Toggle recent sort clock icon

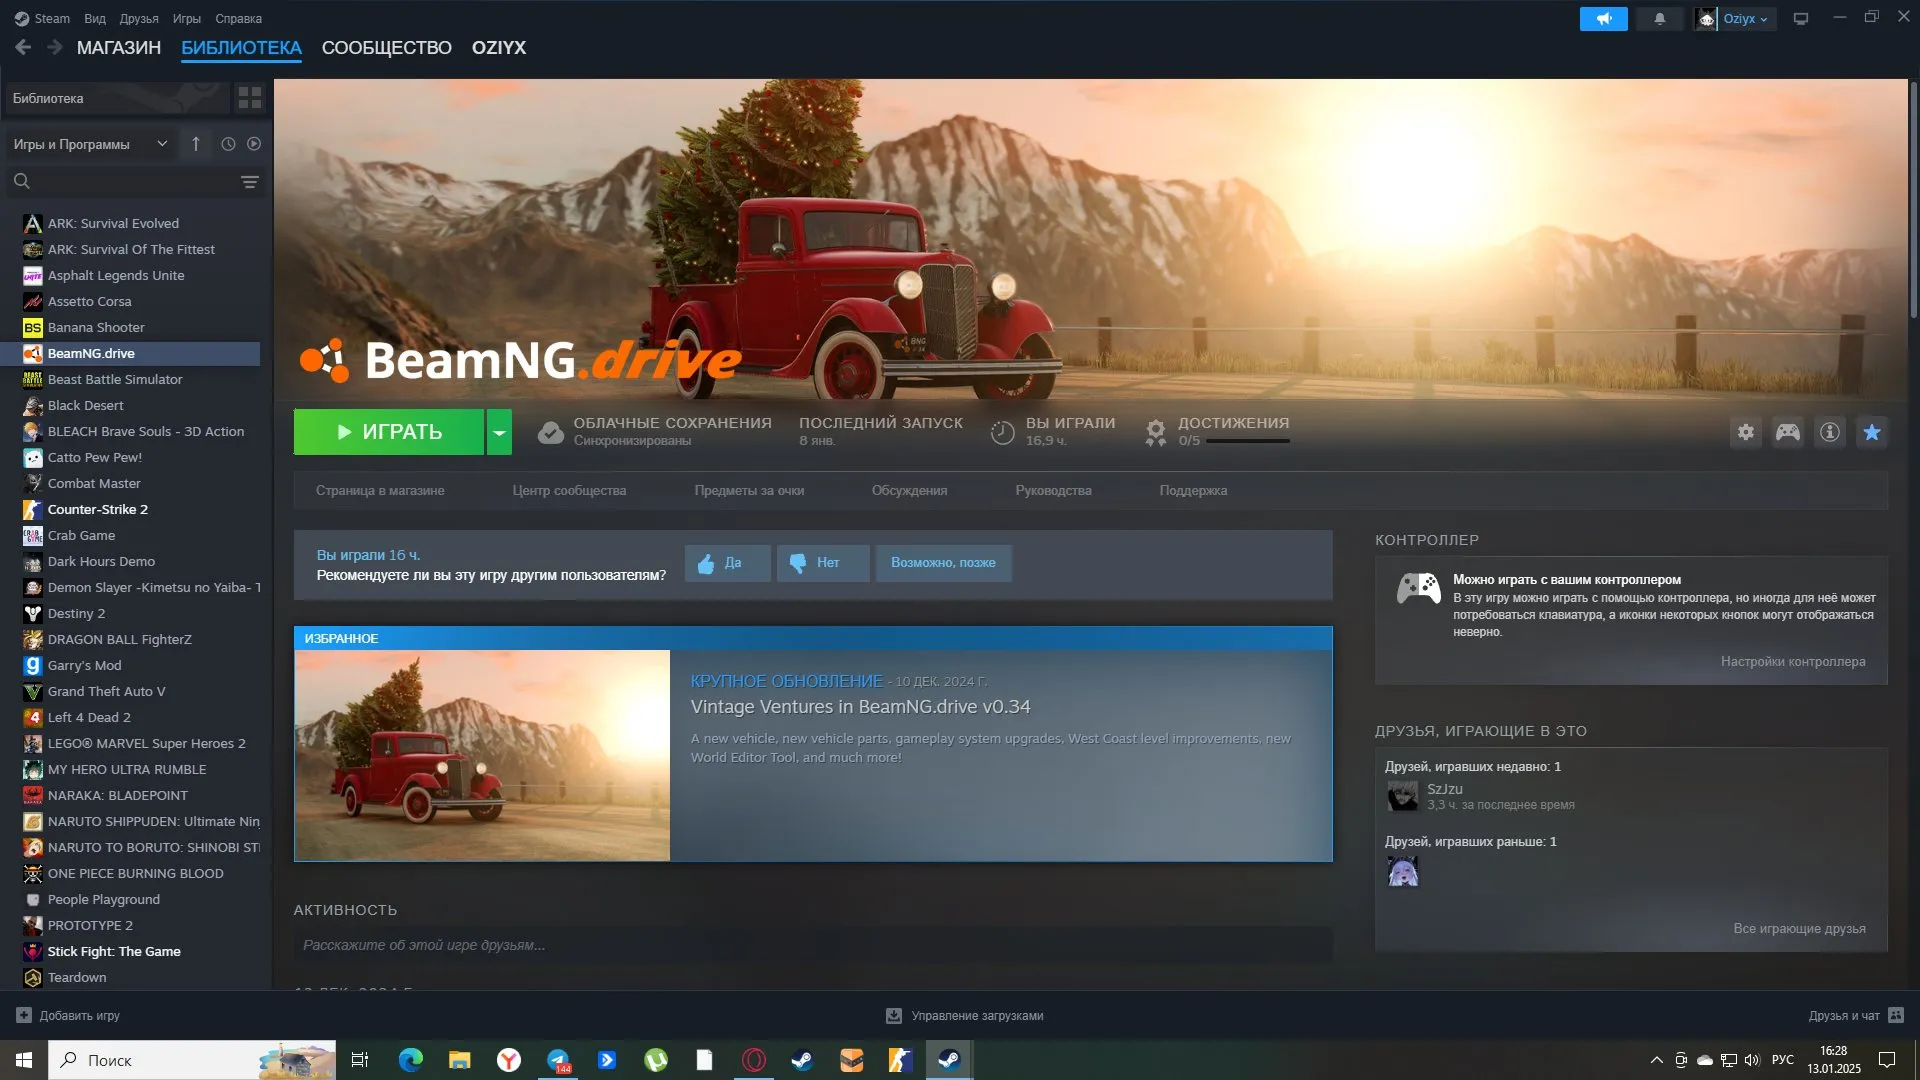click(228, 144)
